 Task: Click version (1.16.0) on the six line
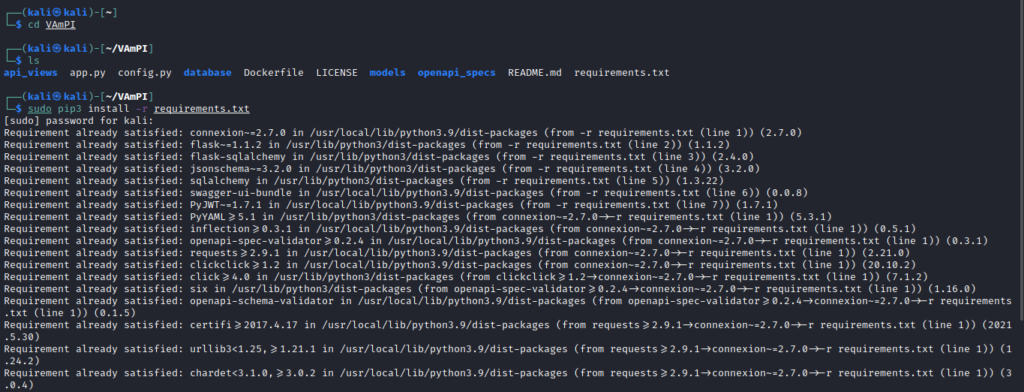pyautogui.click(x=951, y=288)
